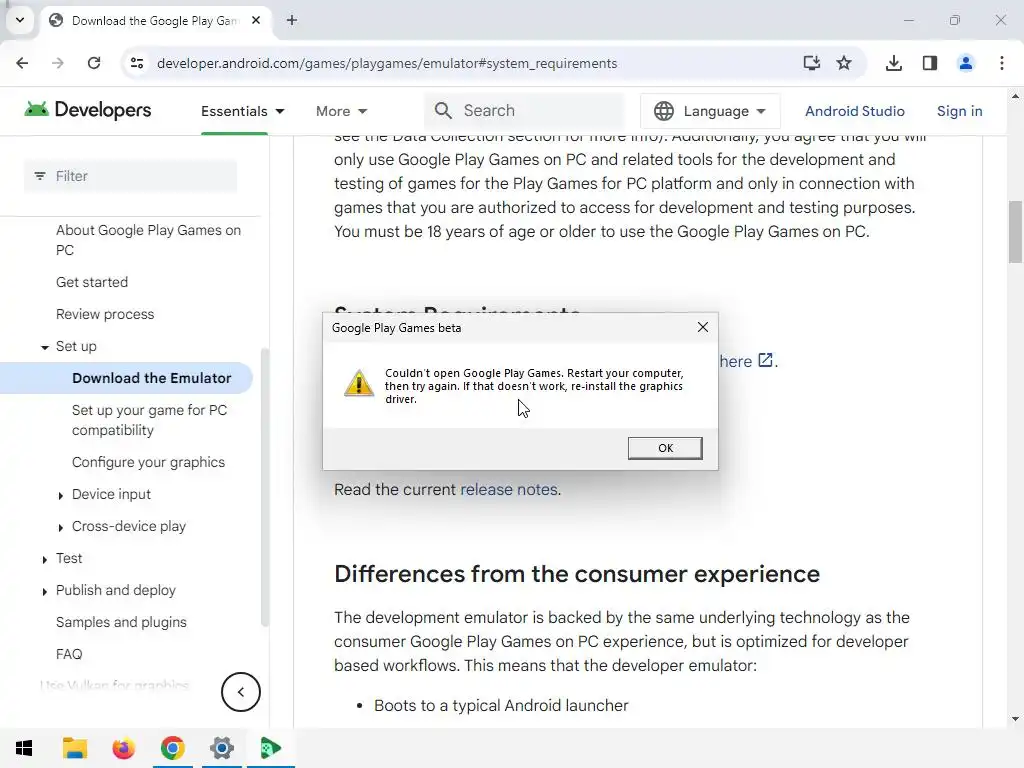
Task: Open the Chrome side panel
Action: pyautogui.click(x=930, y=63)
